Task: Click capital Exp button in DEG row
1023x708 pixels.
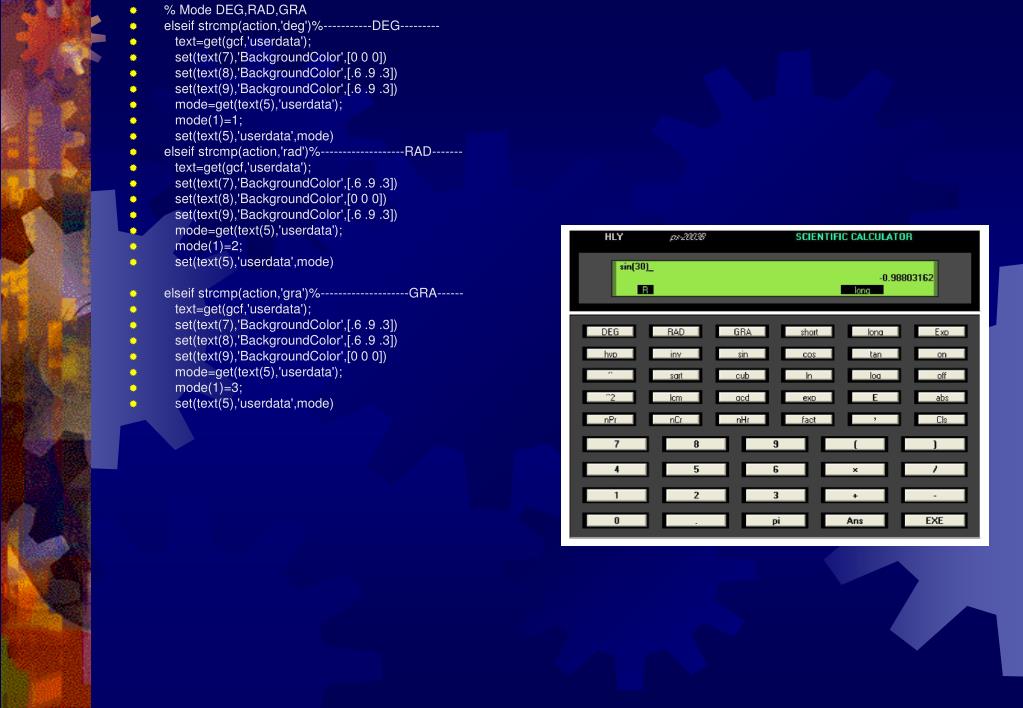Action: coord(941,331)
